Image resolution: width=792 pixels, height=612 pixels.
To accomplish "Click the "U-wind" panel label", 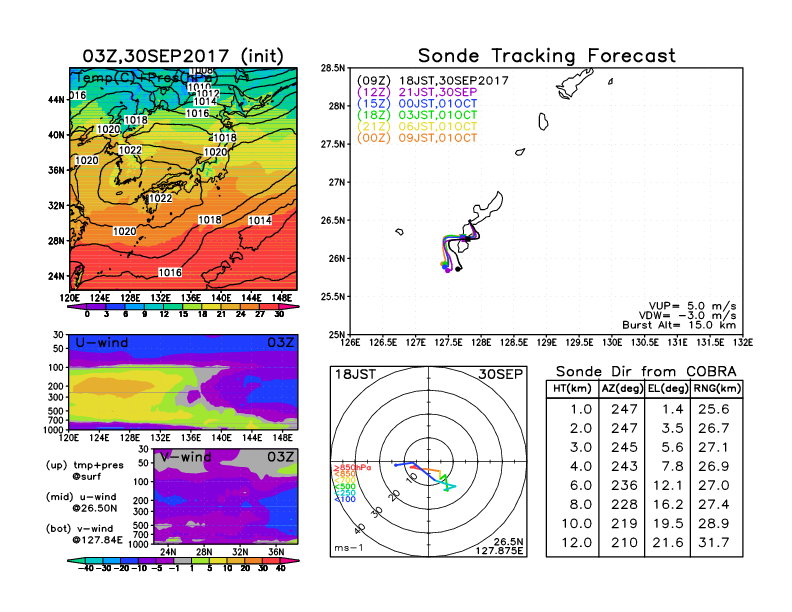I will click(102, 342).
